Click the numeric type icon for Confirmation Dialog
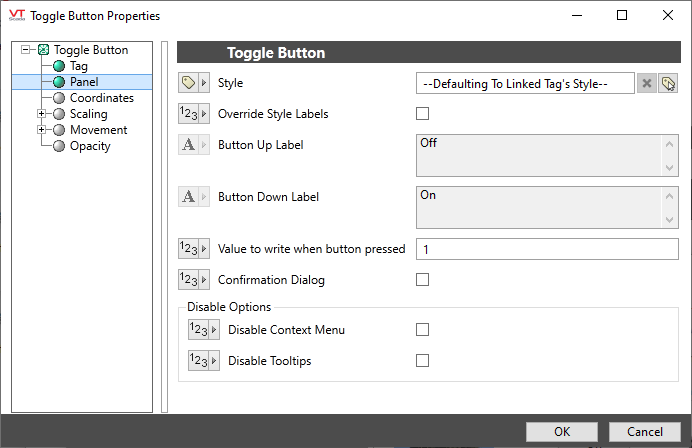692x448 pixels. 194,280
